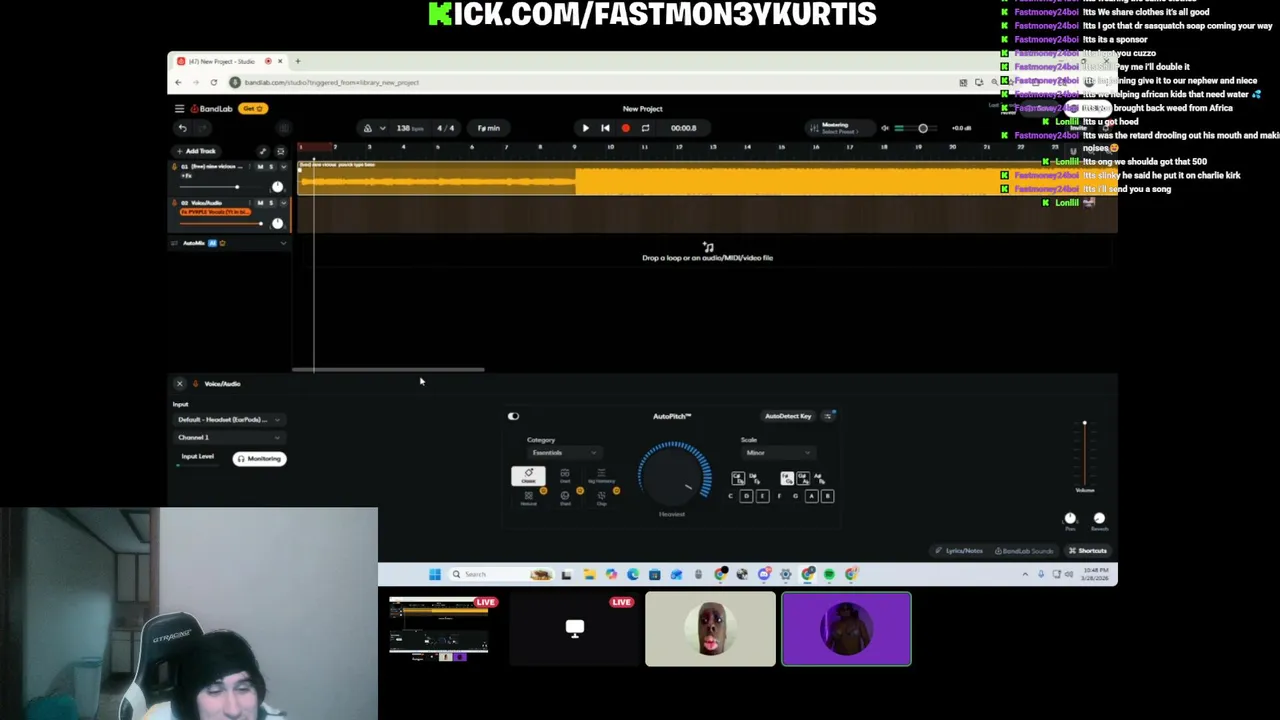Image resolution: width=1280 pixels, height=720 pixels.
Task: Start playback with the Play button
Action: (x=585, y=128)
